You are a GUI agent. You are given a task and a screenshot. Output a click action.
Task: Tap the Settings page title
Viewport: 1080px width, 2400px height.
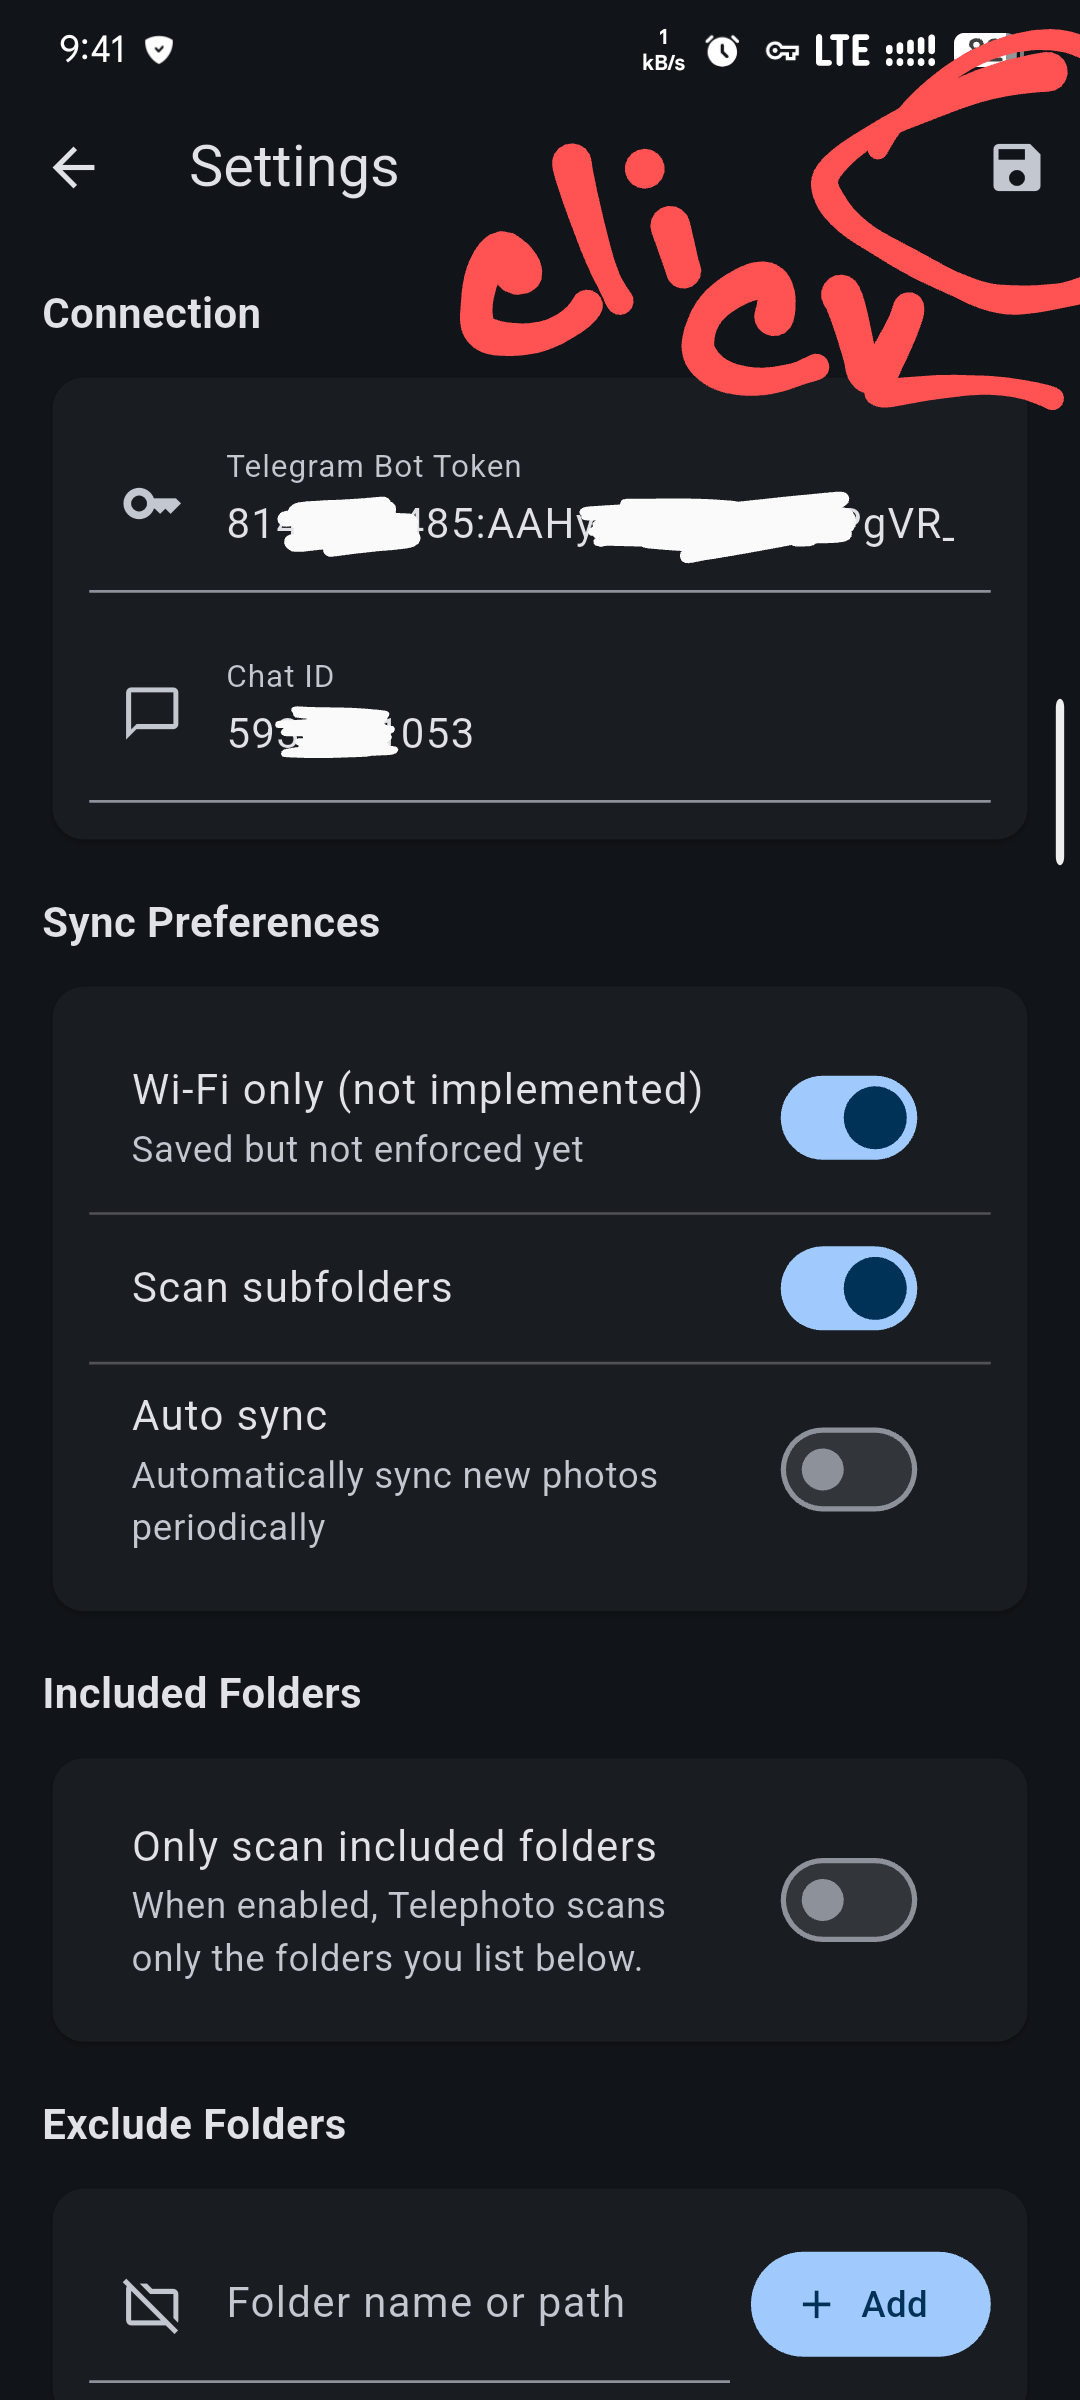point(294,167)
